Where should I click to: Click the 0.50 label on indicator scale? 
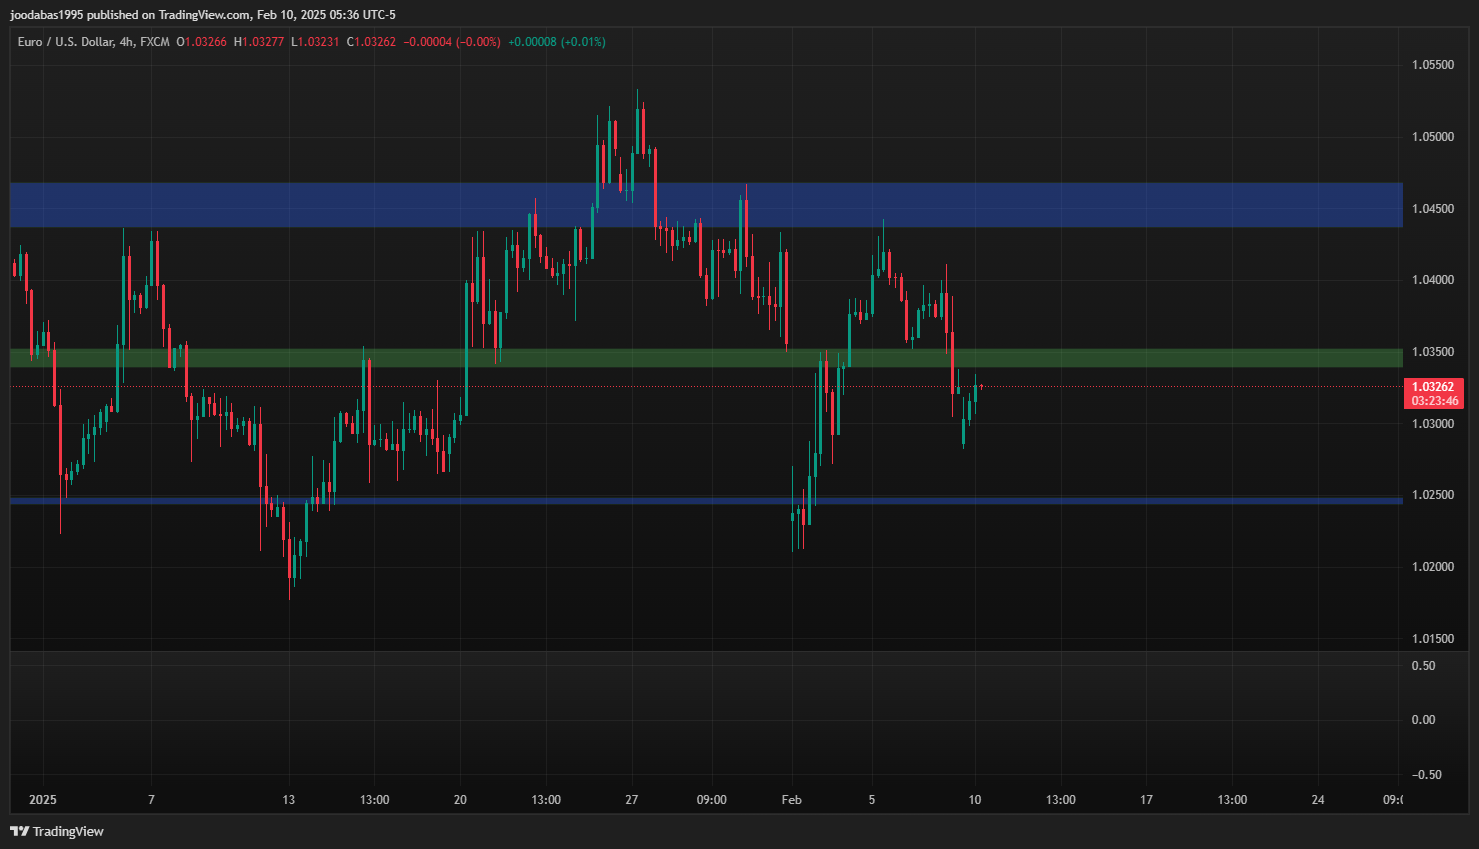click(x=1423, y=666)
